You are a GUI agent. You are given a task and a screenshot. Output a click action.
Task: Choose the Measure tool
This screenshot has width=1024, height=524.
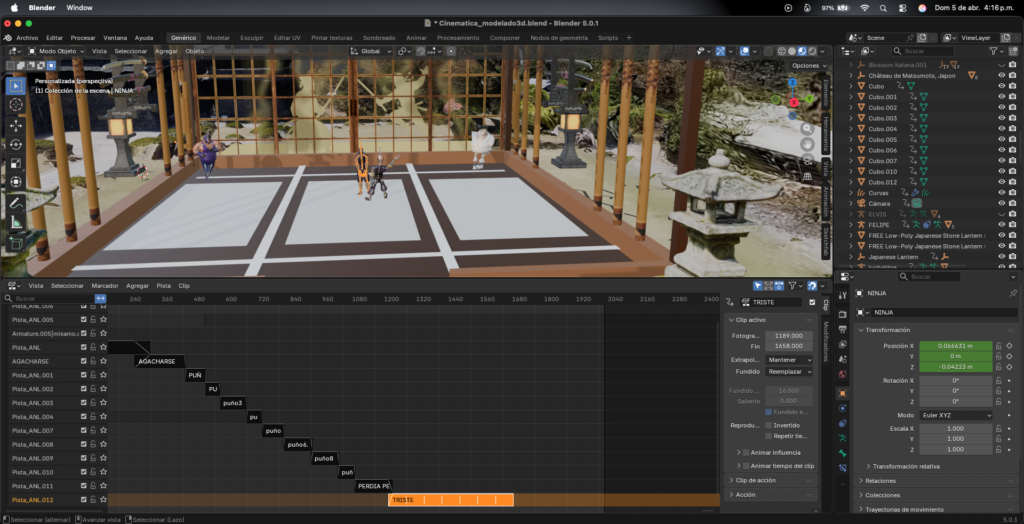16,222
